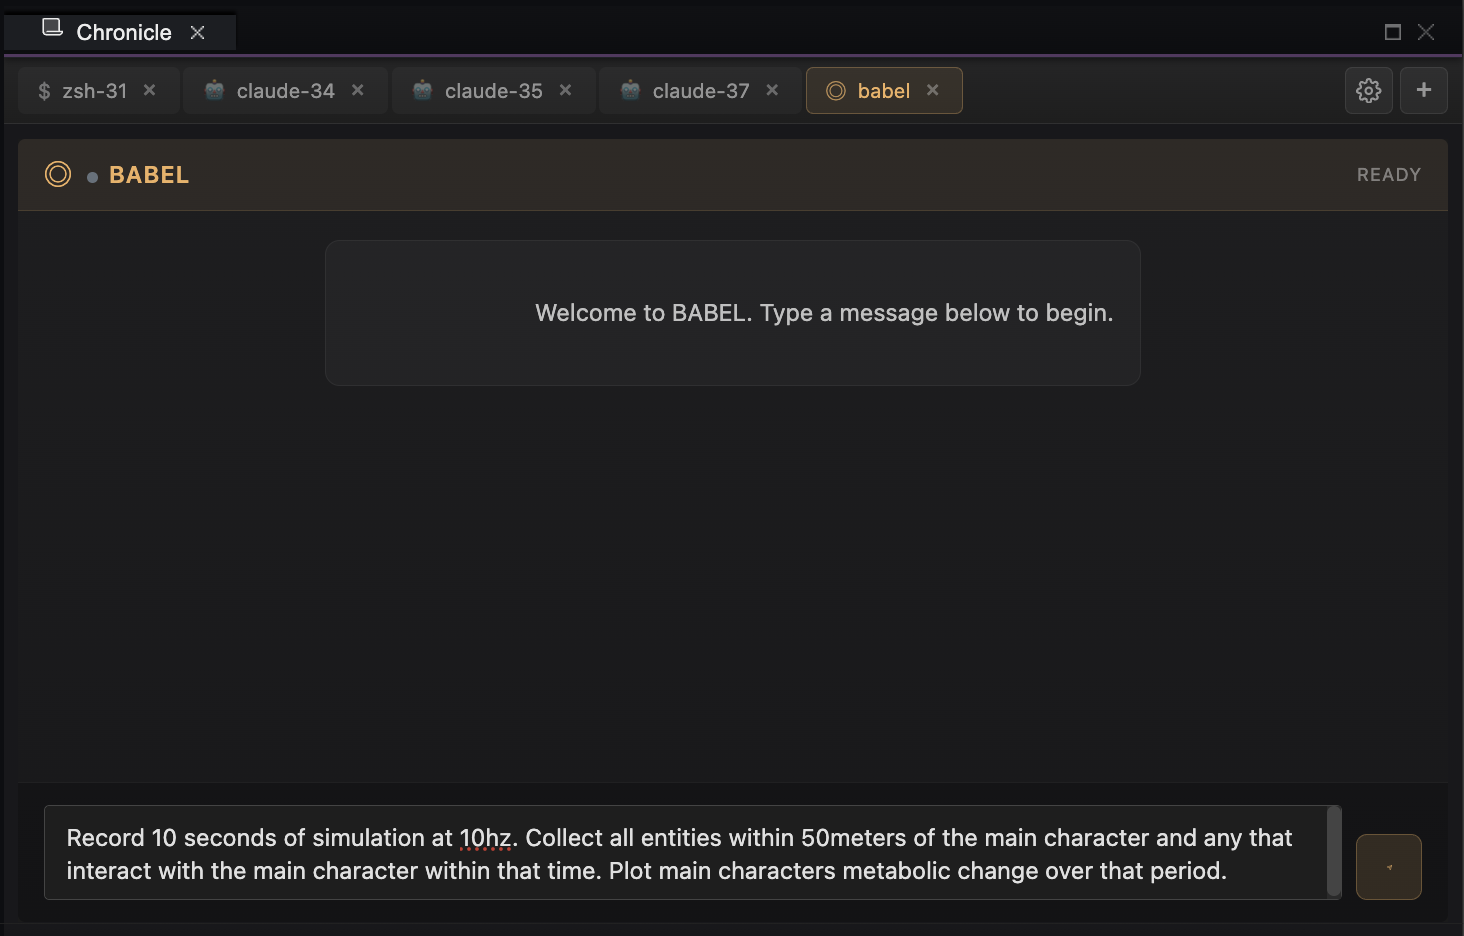The height and width of the screenshot is (936, 1464).
Task: Click the laptop icon on the Chronicle tab
Action: point(51,29)
